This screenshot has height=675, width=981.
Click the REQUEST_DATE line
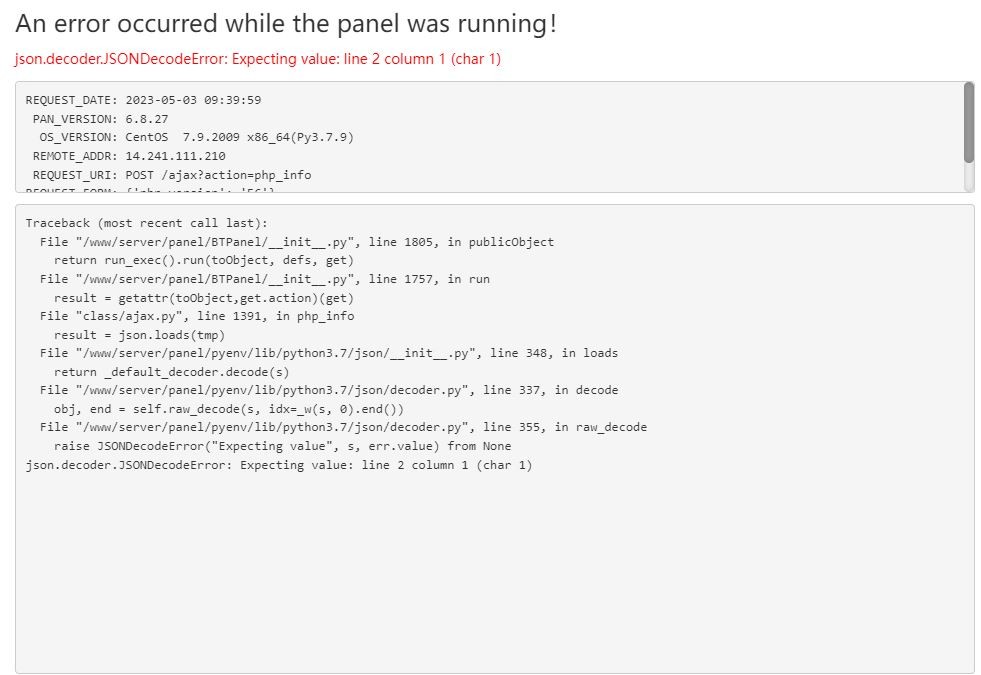pyautogui.click(x=143, y=100)
